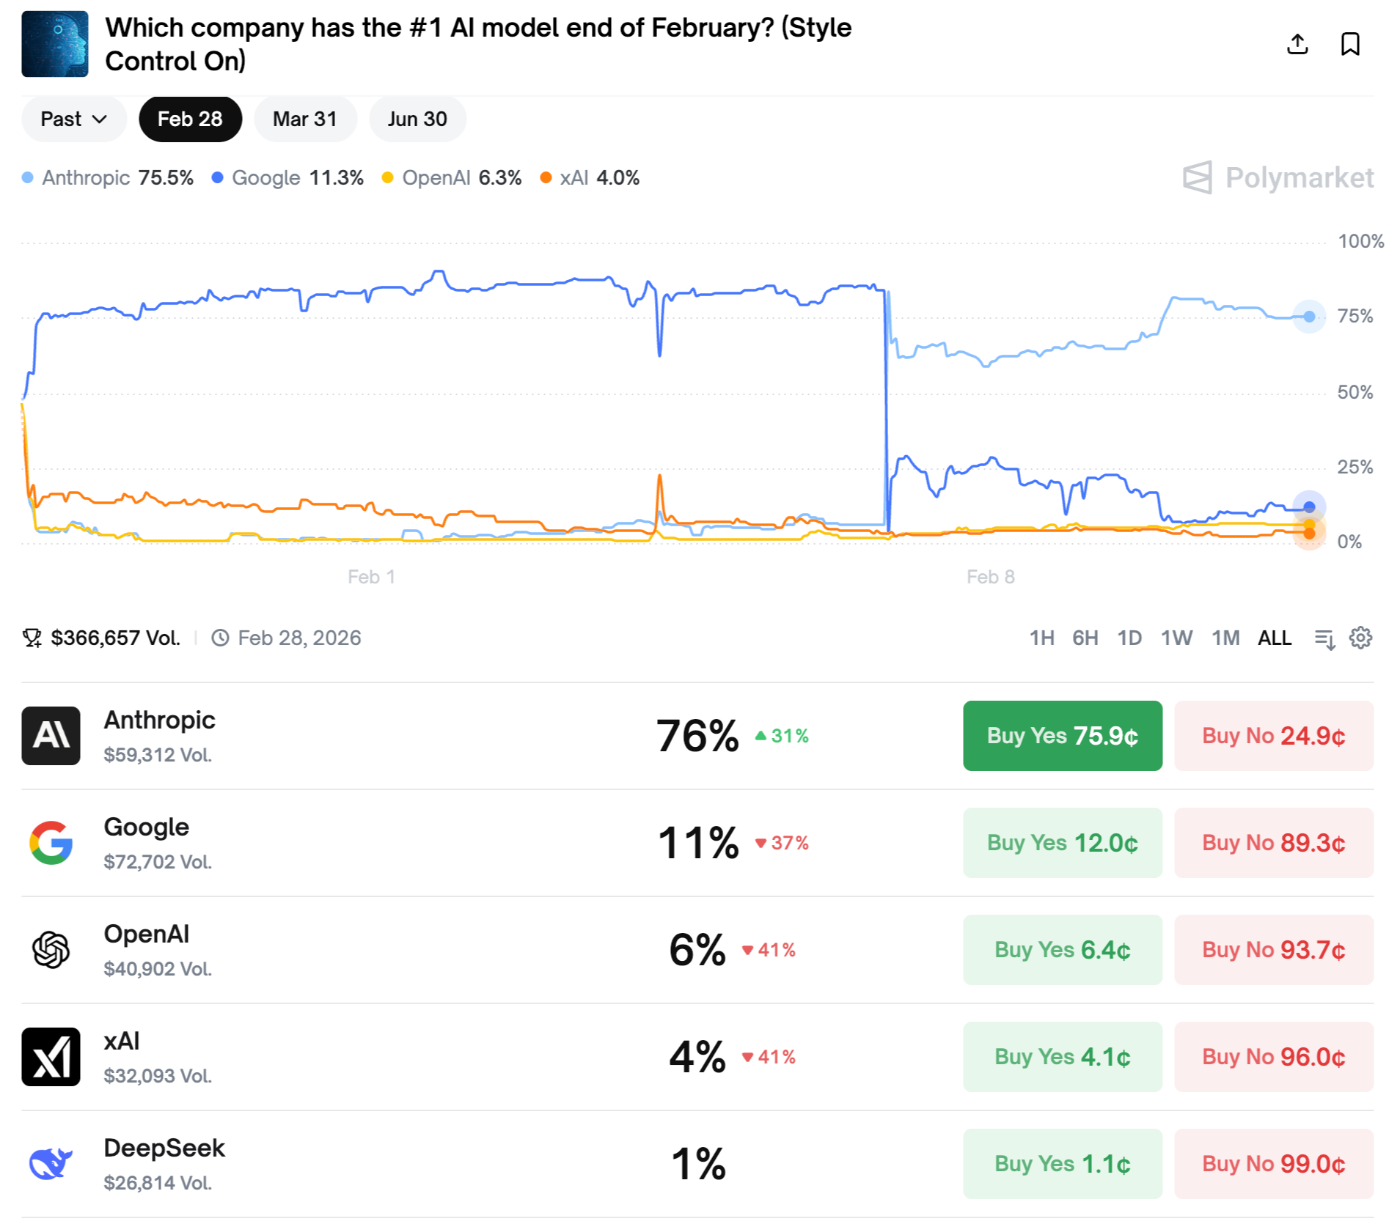Open the Past dropdown

coord(73,118)
